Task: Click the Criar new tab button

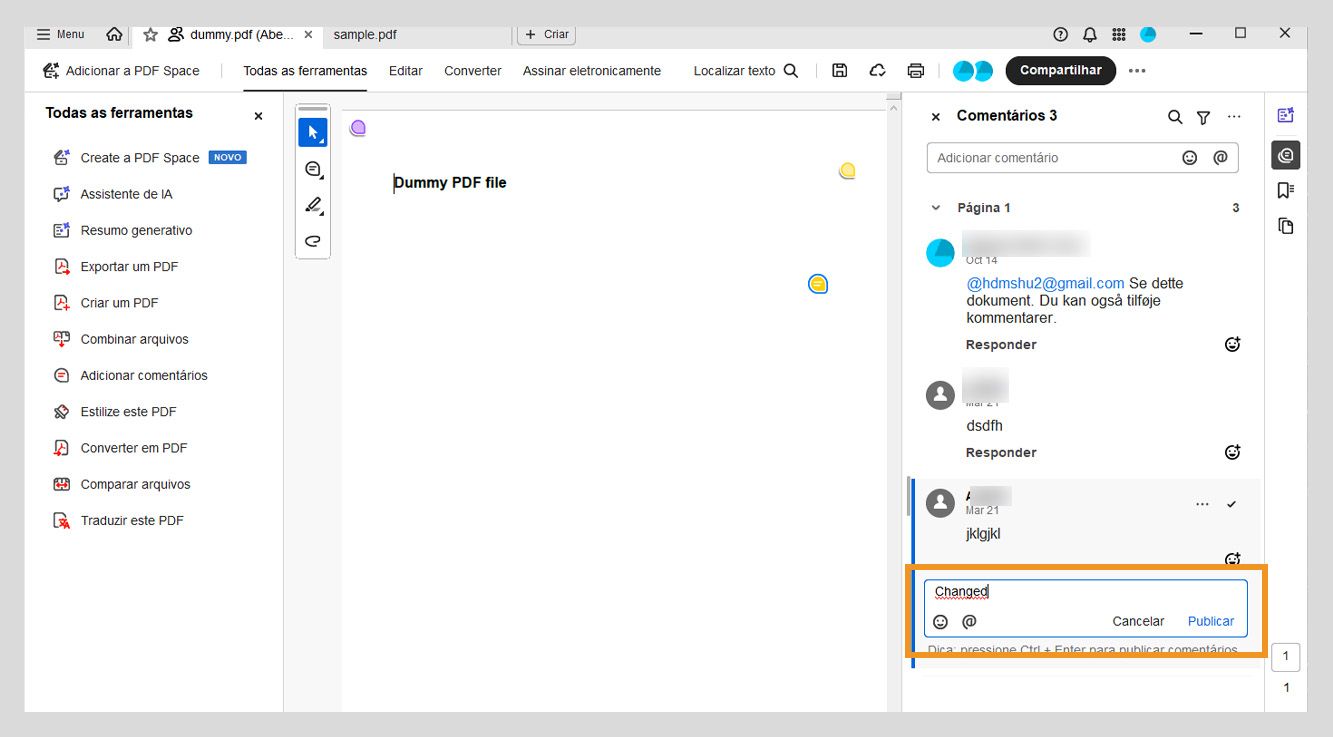Action: pos(546,34)
